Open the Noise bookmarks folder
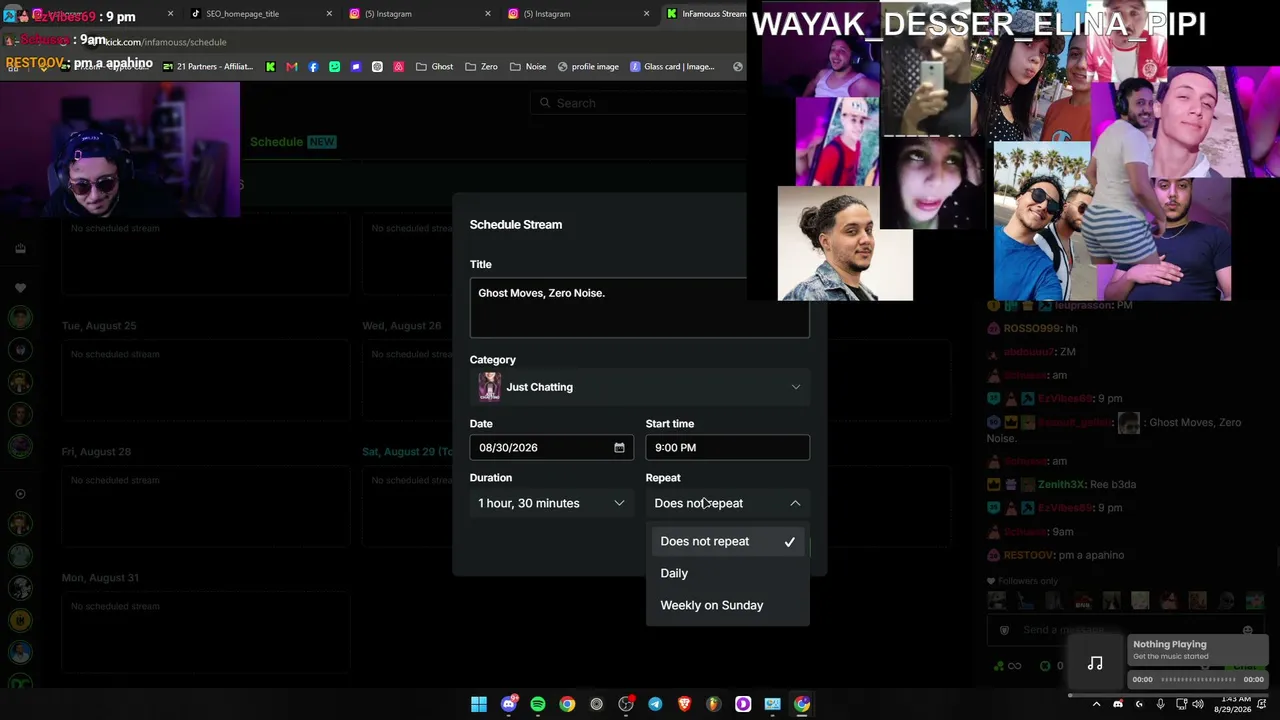The width and height of the screenshot is (1280, 720). tap(528, 67)
